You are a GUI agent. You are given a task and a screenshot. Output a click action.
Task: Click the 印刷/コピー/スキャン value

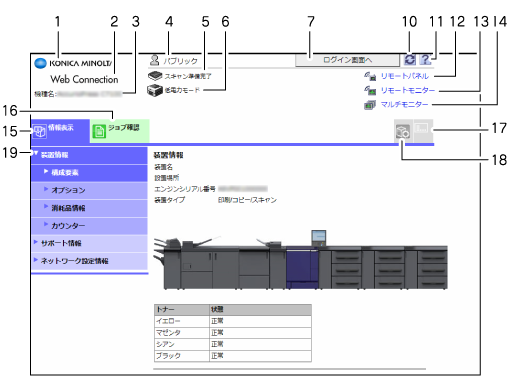point(247,200)
